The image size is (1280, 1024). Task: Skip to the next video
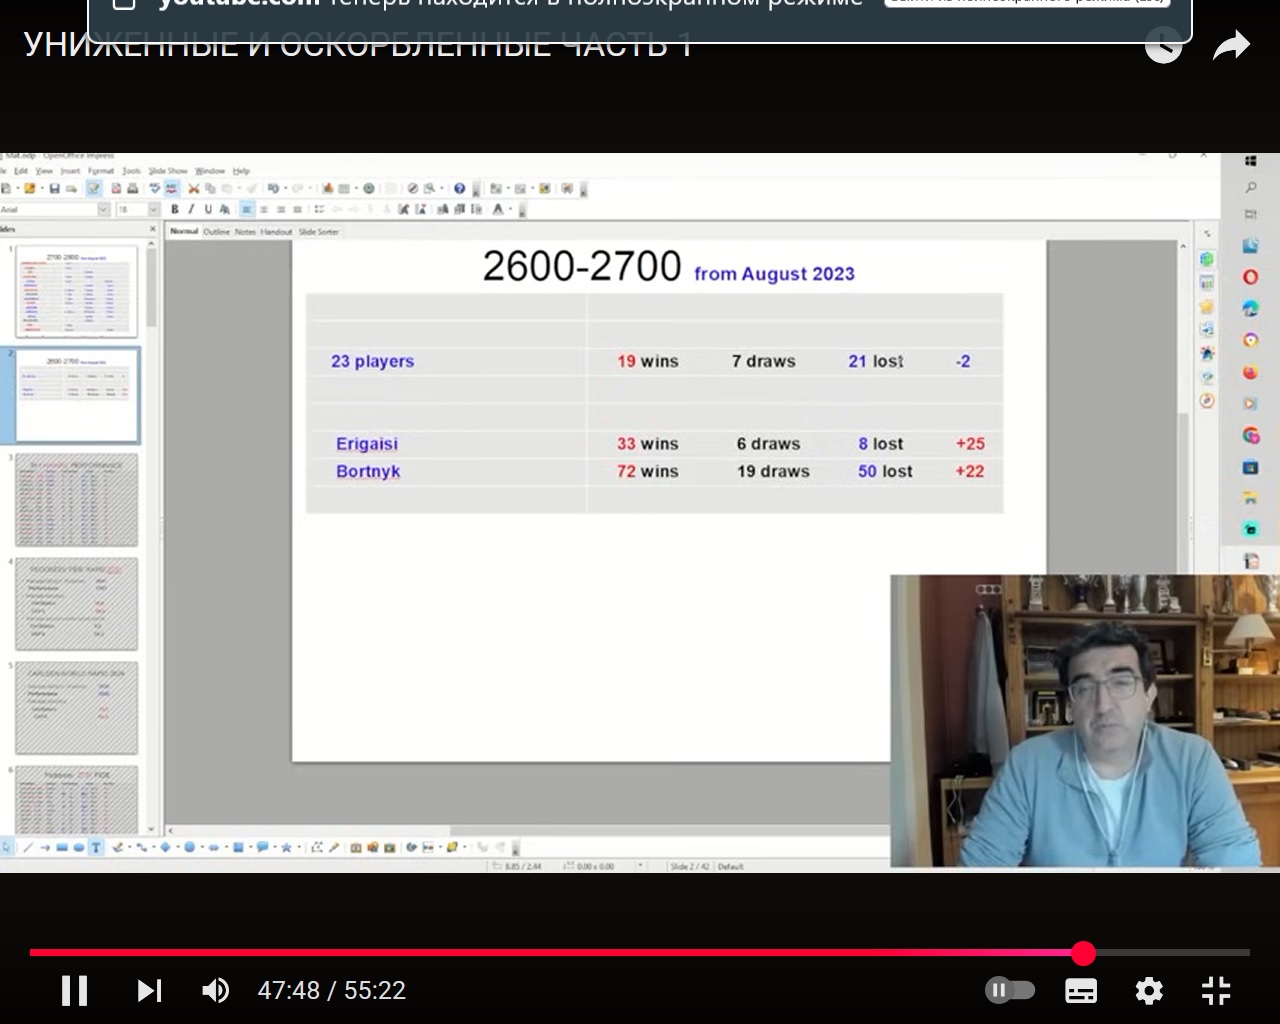(x=149, y=990)
